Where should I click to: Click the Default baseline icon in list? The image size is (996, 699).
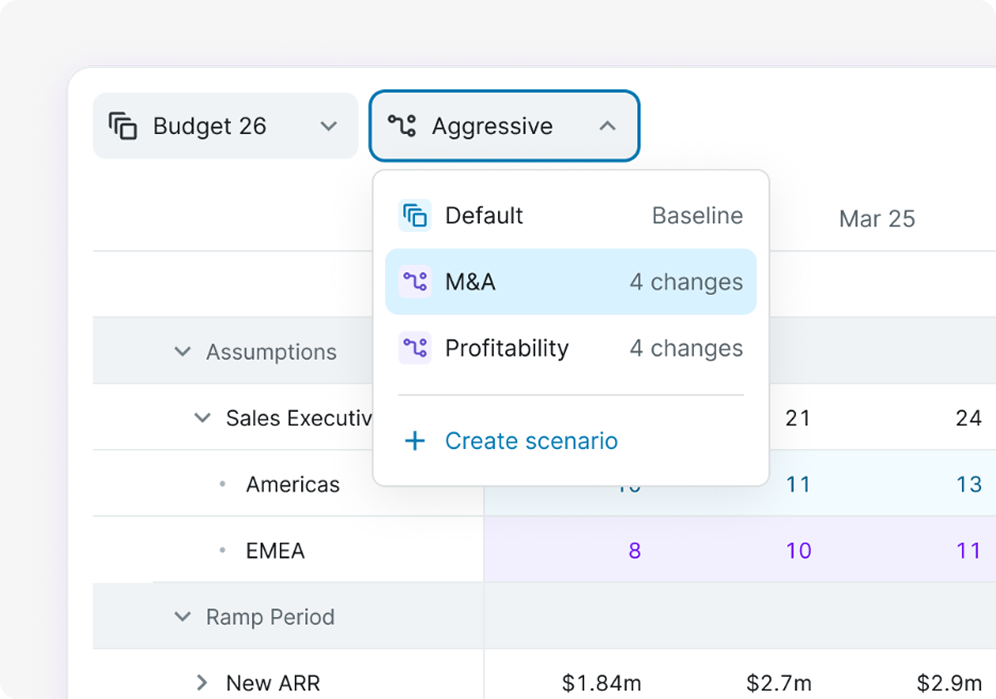(415, 216)
